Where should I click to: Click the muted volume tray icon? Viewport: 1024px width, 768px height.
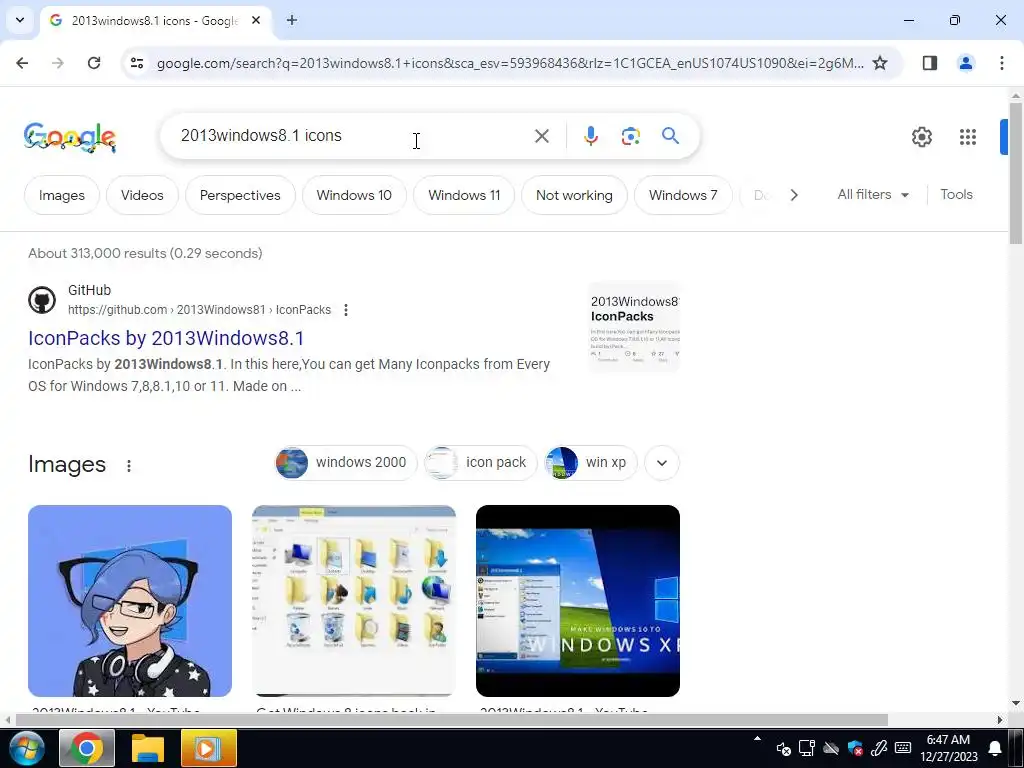click(783, 748)
